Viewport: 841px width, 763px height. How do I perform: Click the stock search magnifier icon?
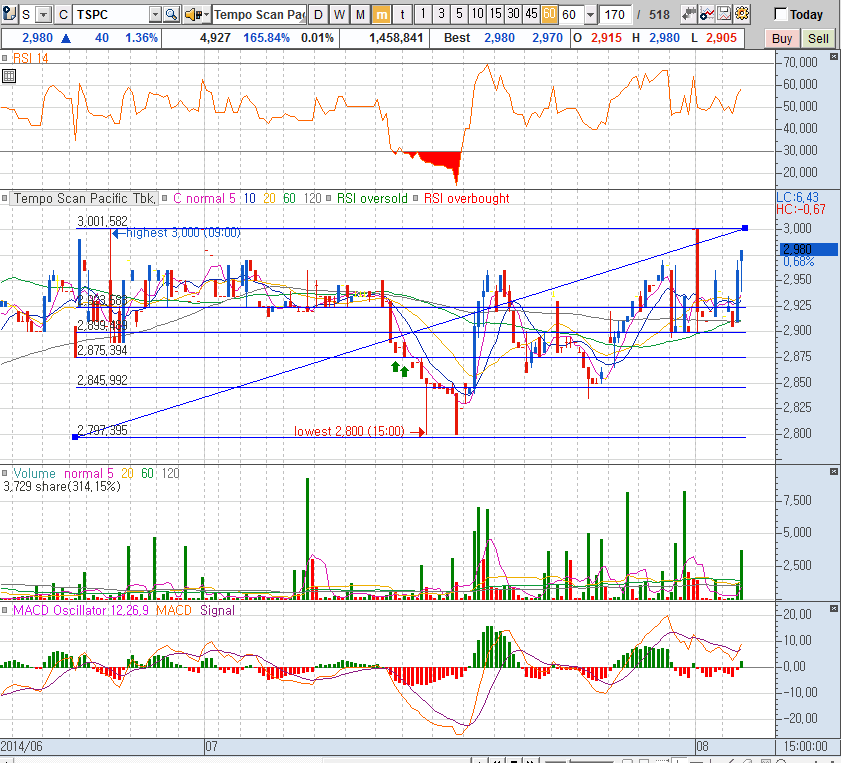click(171, 15)
